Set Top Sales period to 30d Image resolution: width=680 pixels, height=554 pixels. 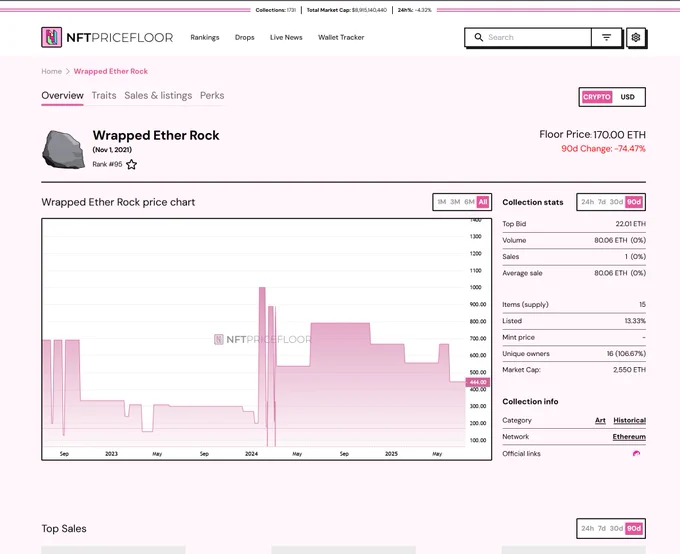(x=616, y=528)
